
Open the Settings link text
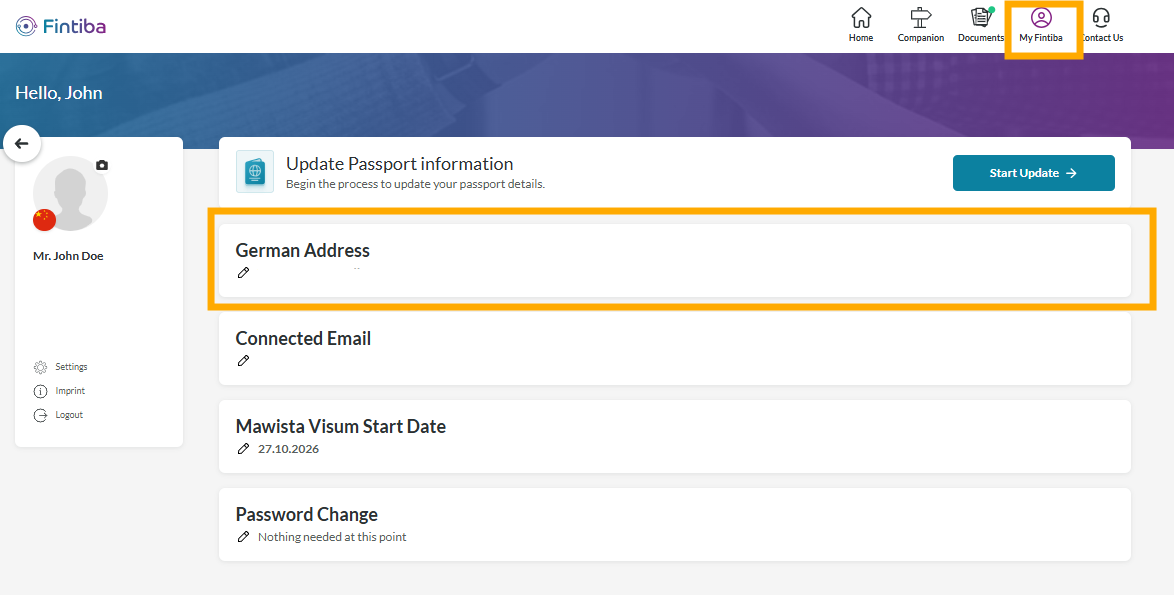click(x=71, y=367)
